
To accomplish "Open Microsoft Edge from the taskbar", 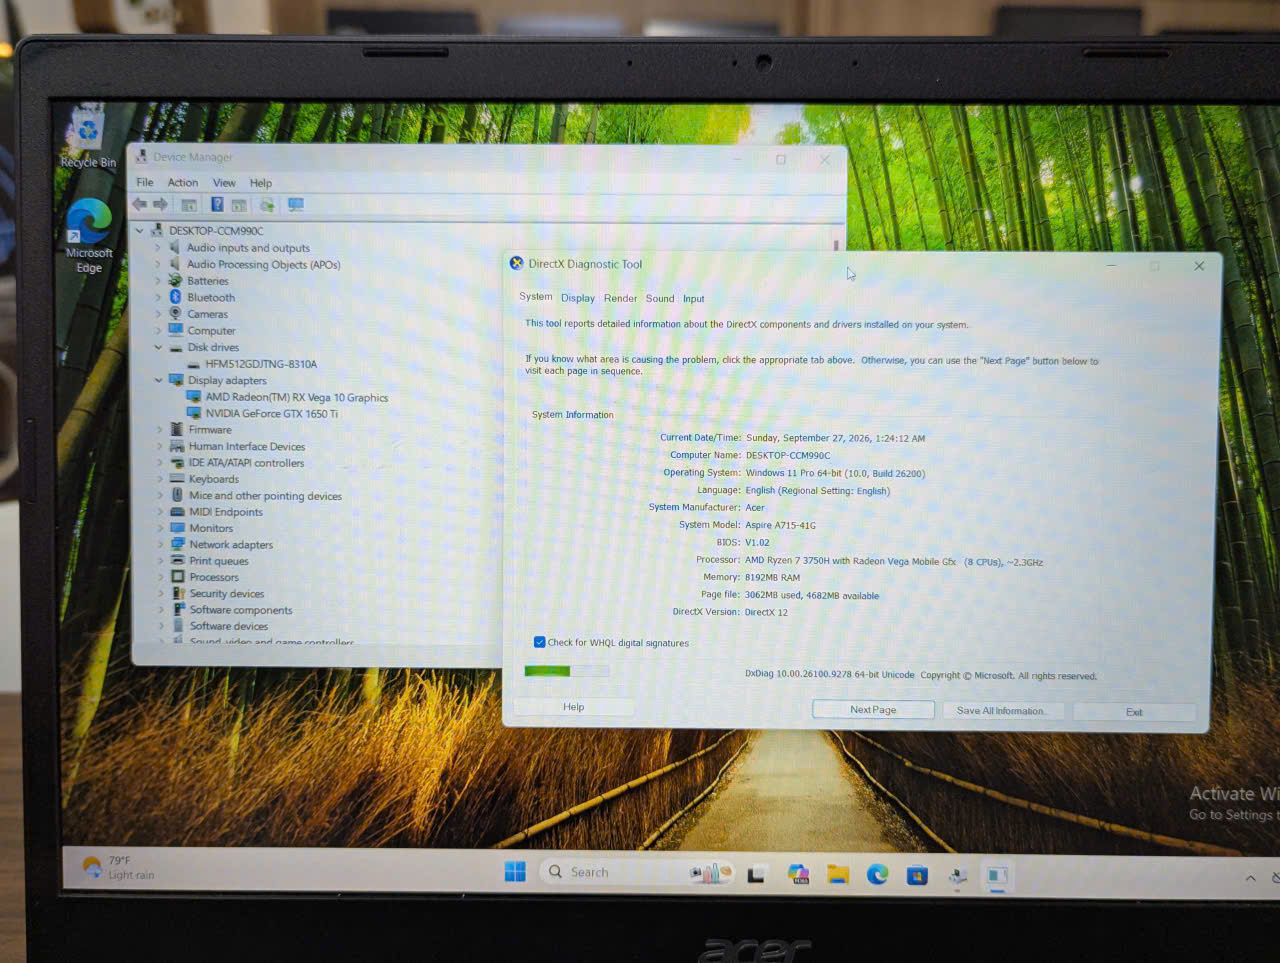I will [877, 875].
